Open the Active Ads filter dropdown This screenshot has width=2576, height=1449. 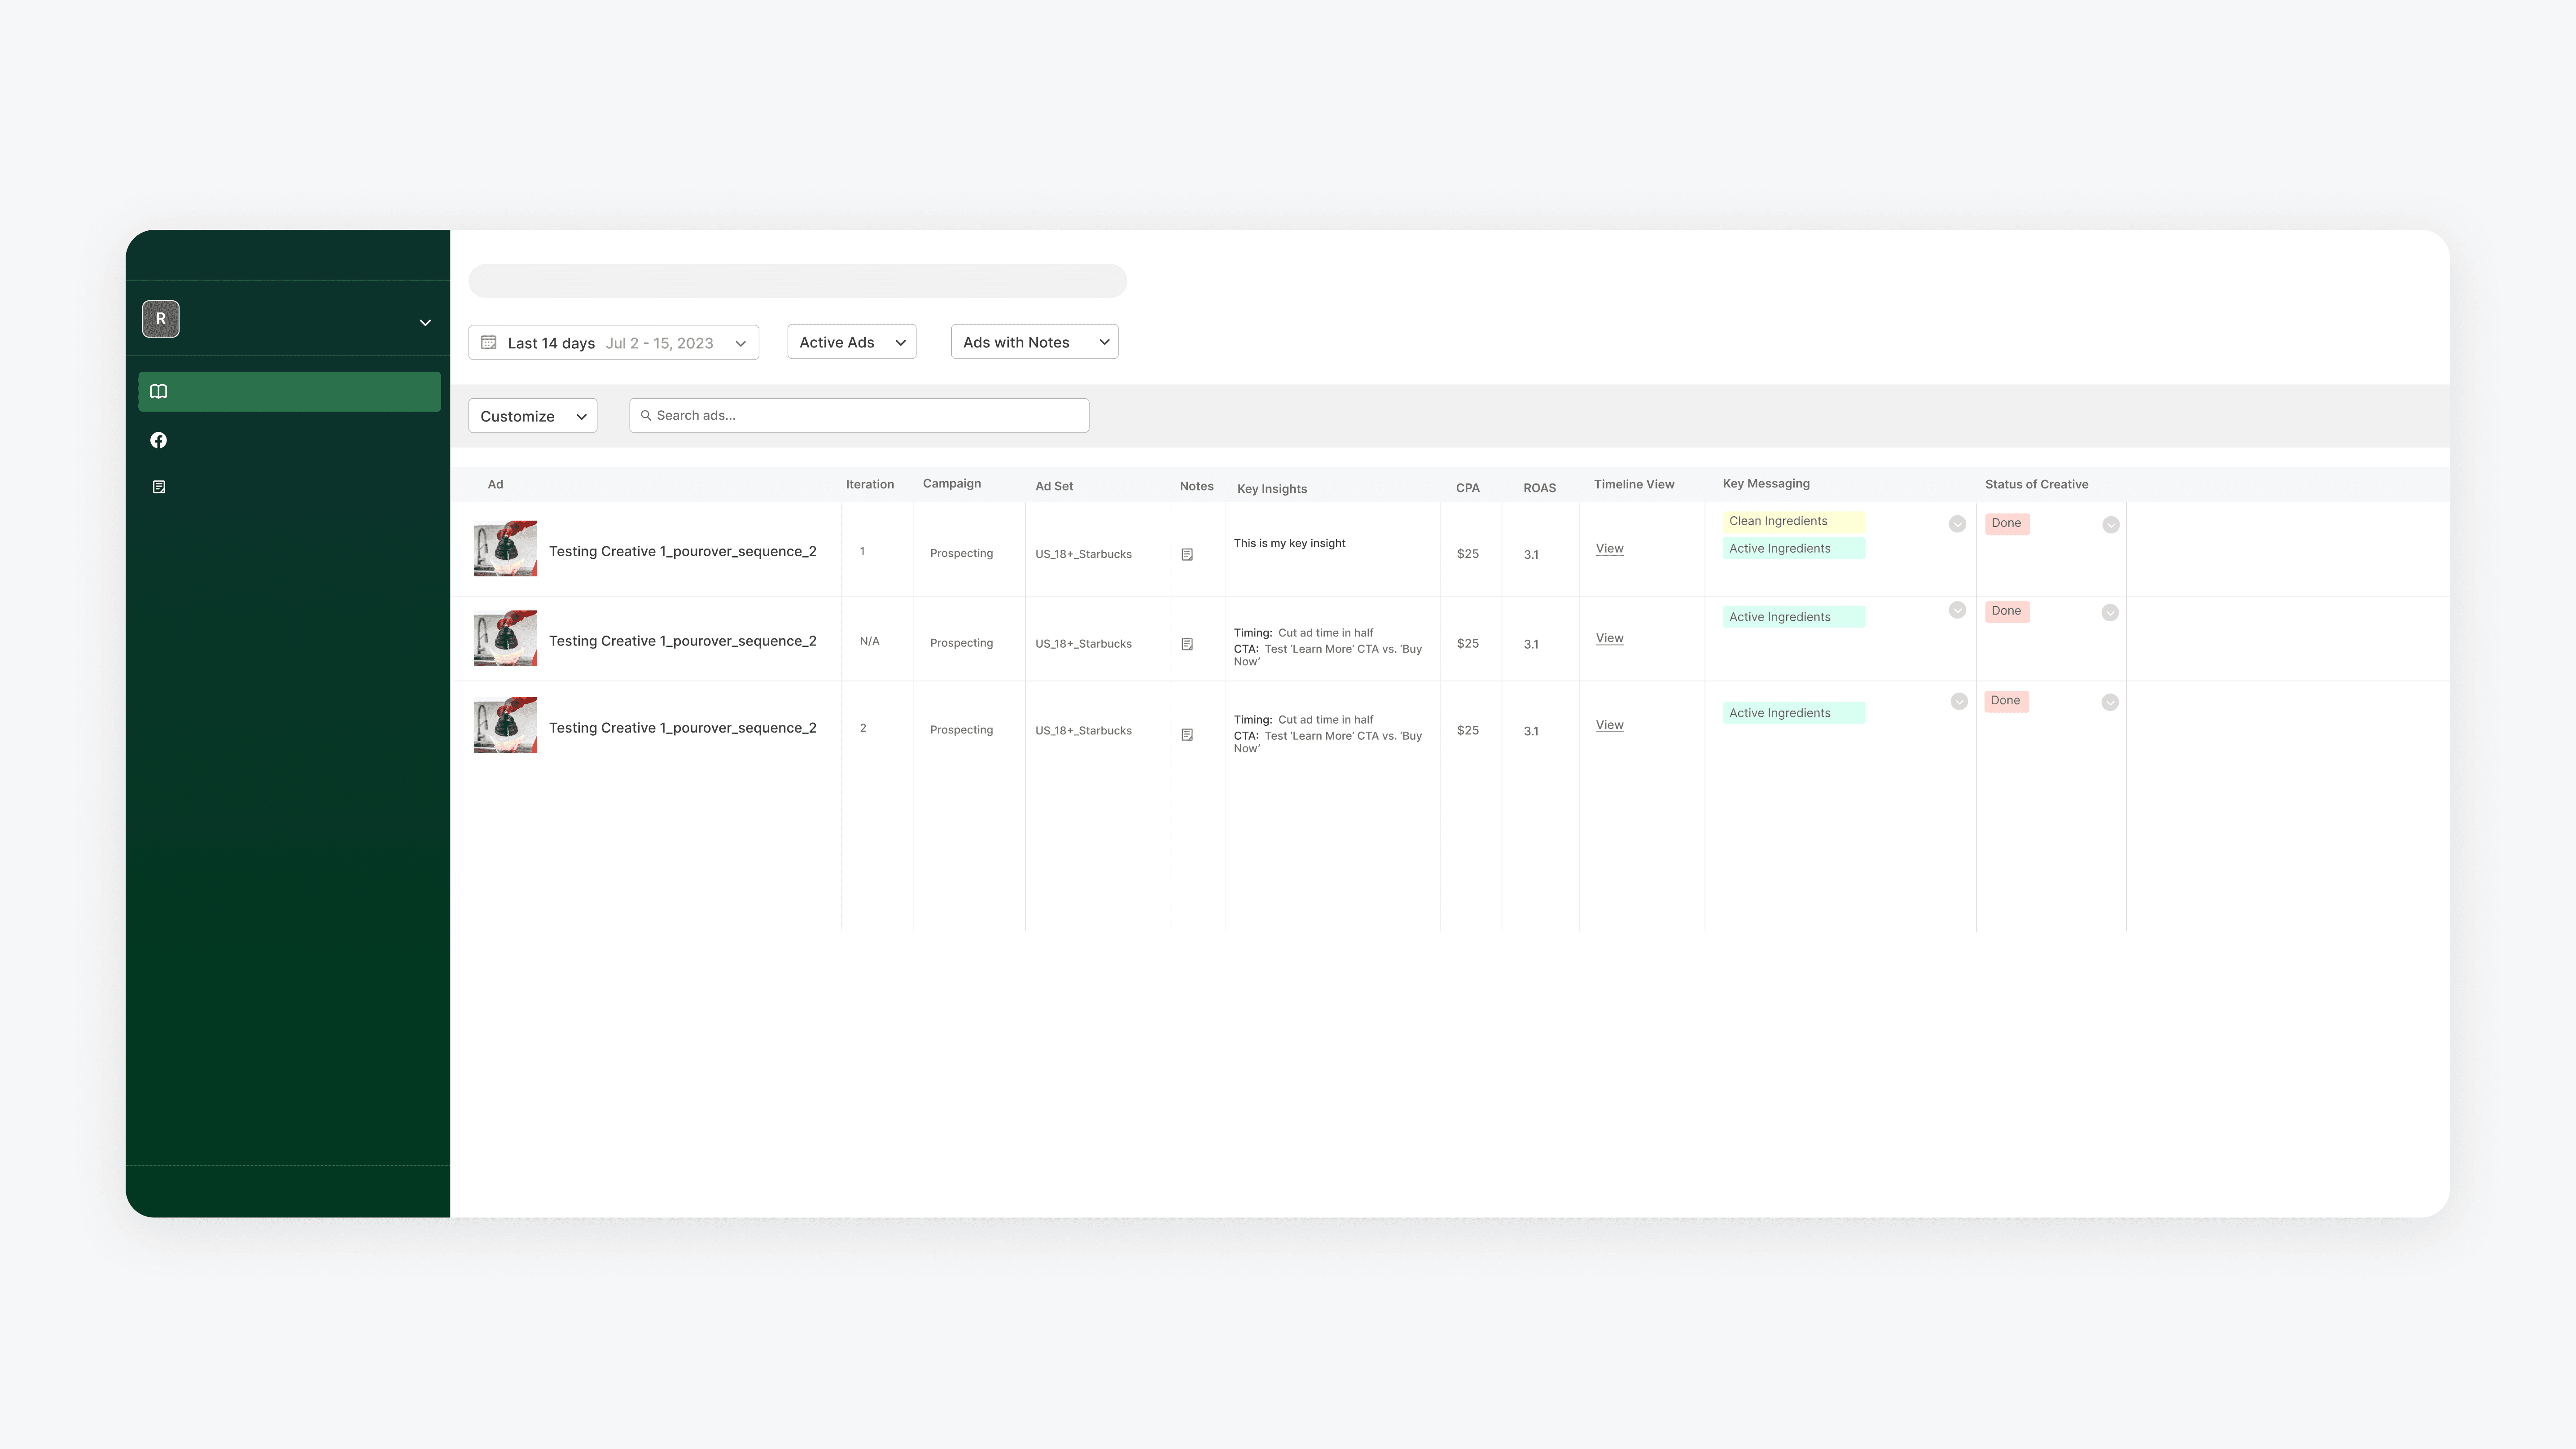pos(852,342)
